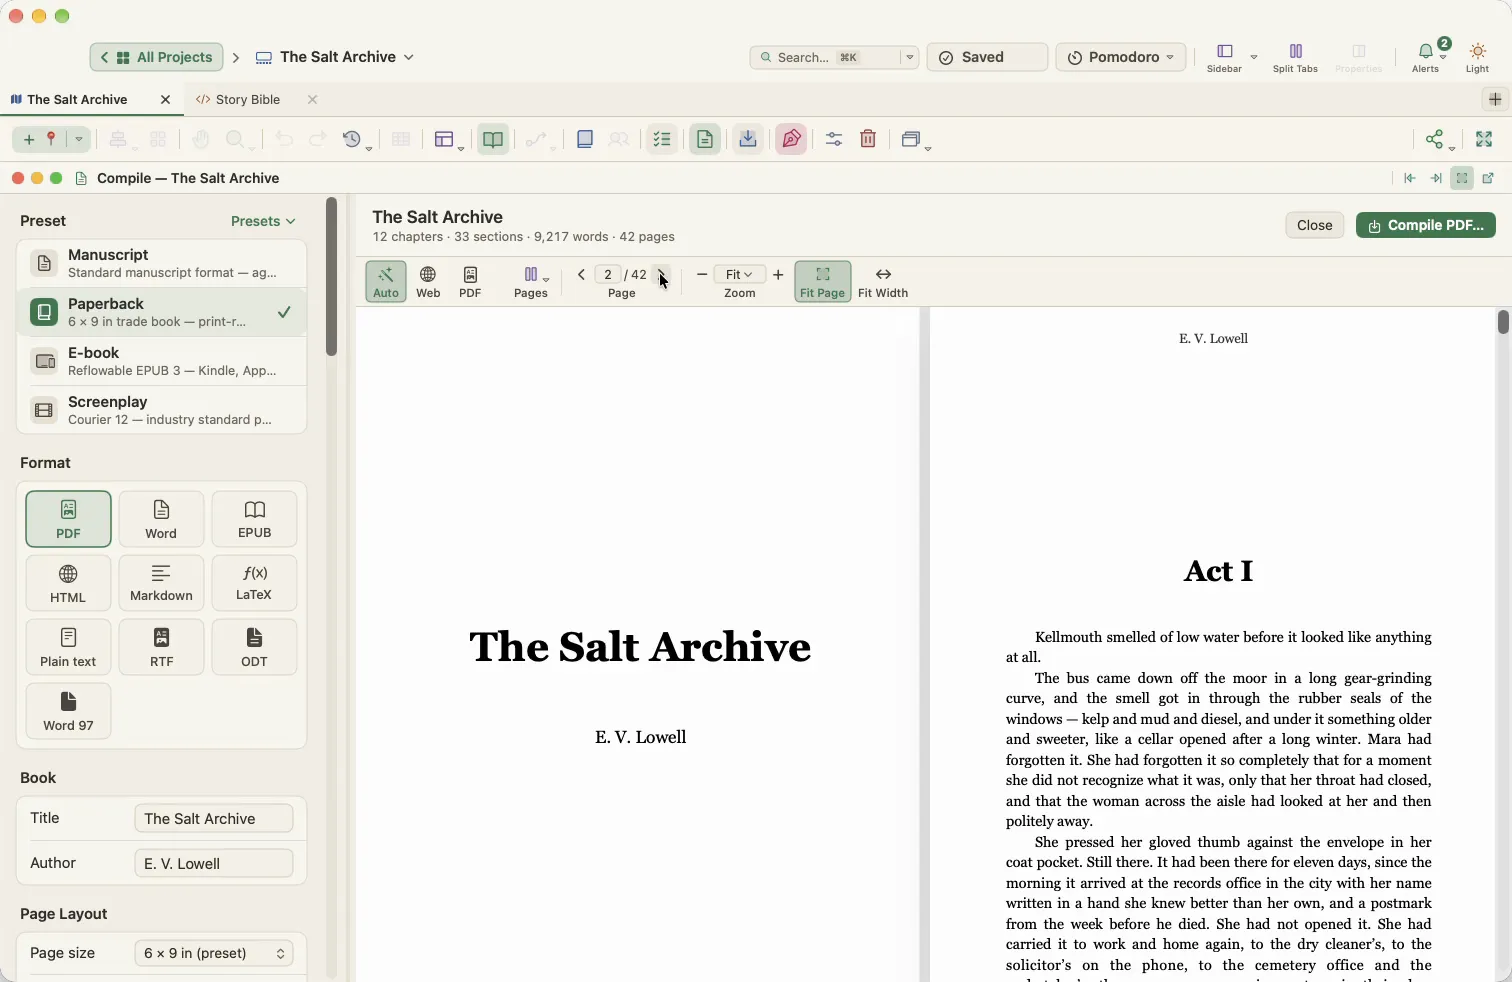Open the Page size preset dropdown

[x=214, y=953]
